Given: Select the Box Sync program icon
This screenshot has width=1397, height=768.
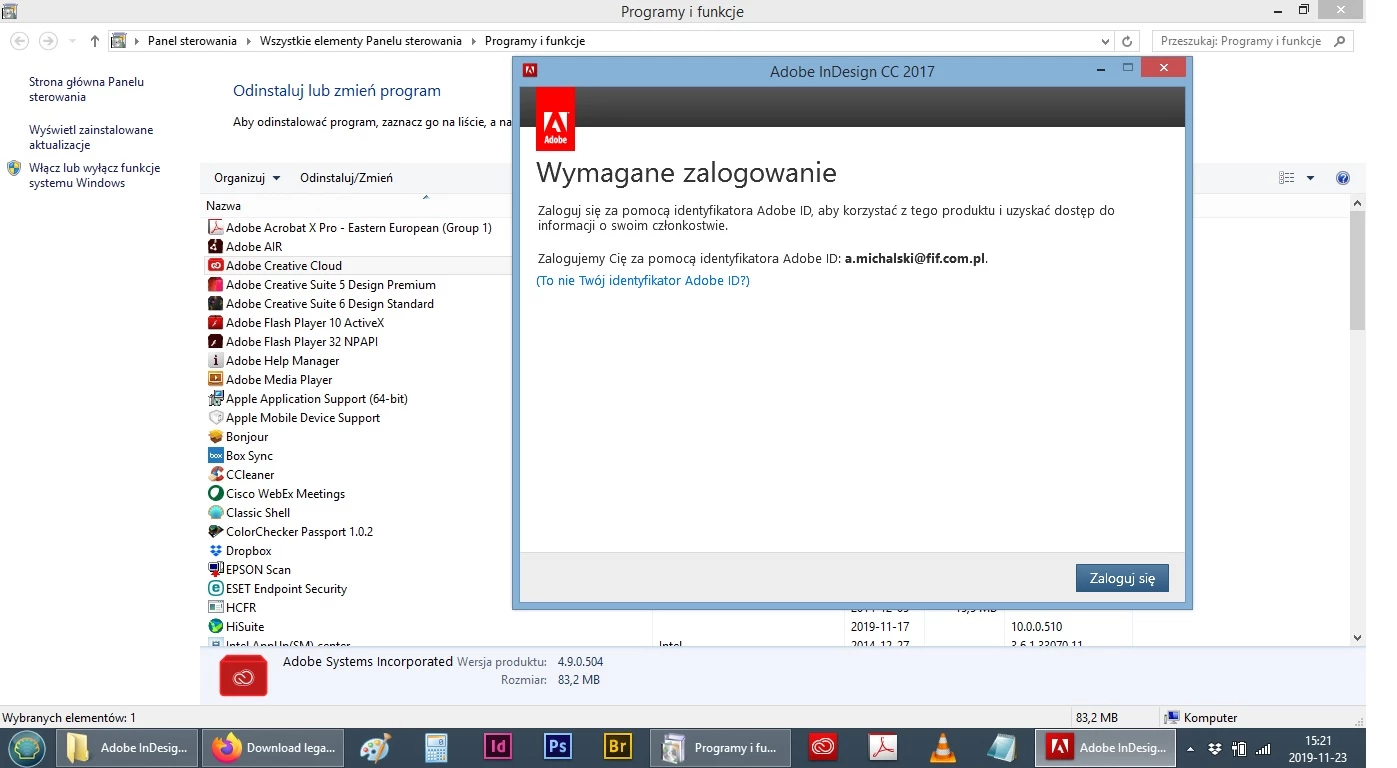Looking at the screenshot, I should (x=215, y=456).
